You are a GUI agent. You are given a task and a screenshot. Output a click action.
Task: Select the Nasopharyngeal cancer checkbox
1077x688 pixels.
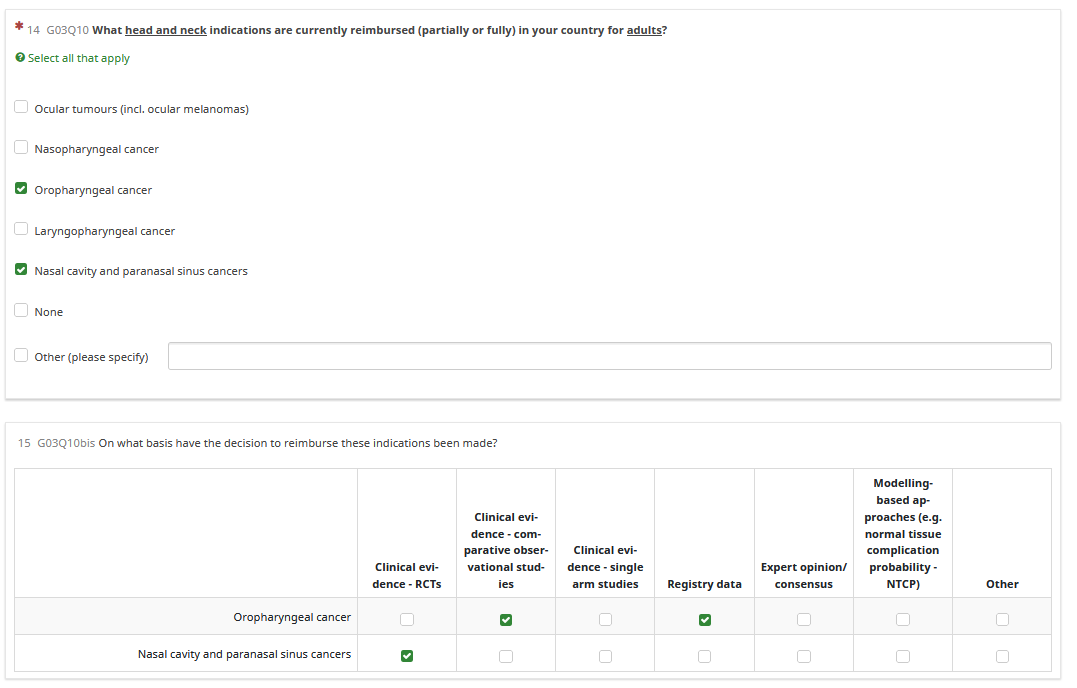coord(21,148)
